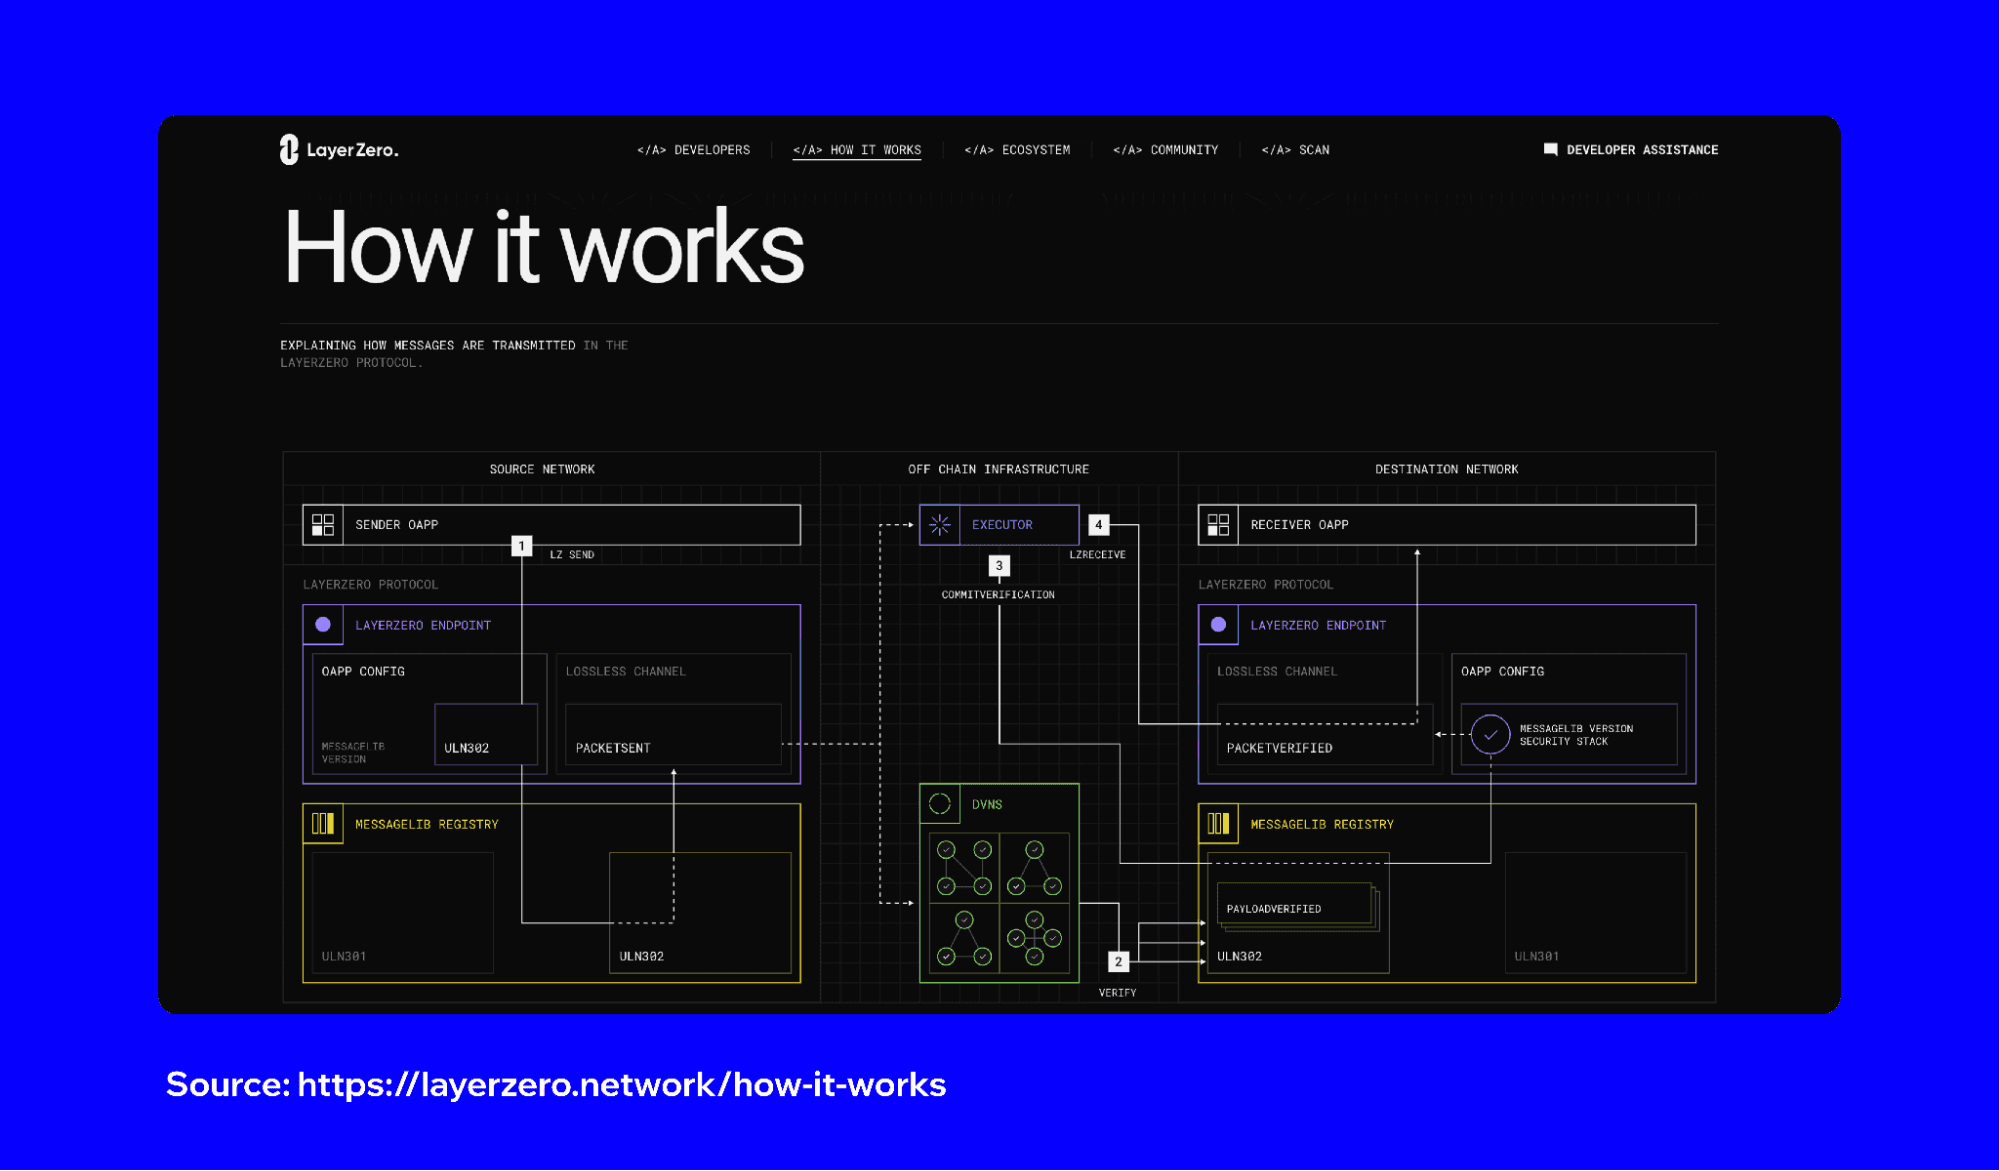Toggle the HOW IT WORKS nav item
The image size is (1999, 1171).
pos(857,149)
